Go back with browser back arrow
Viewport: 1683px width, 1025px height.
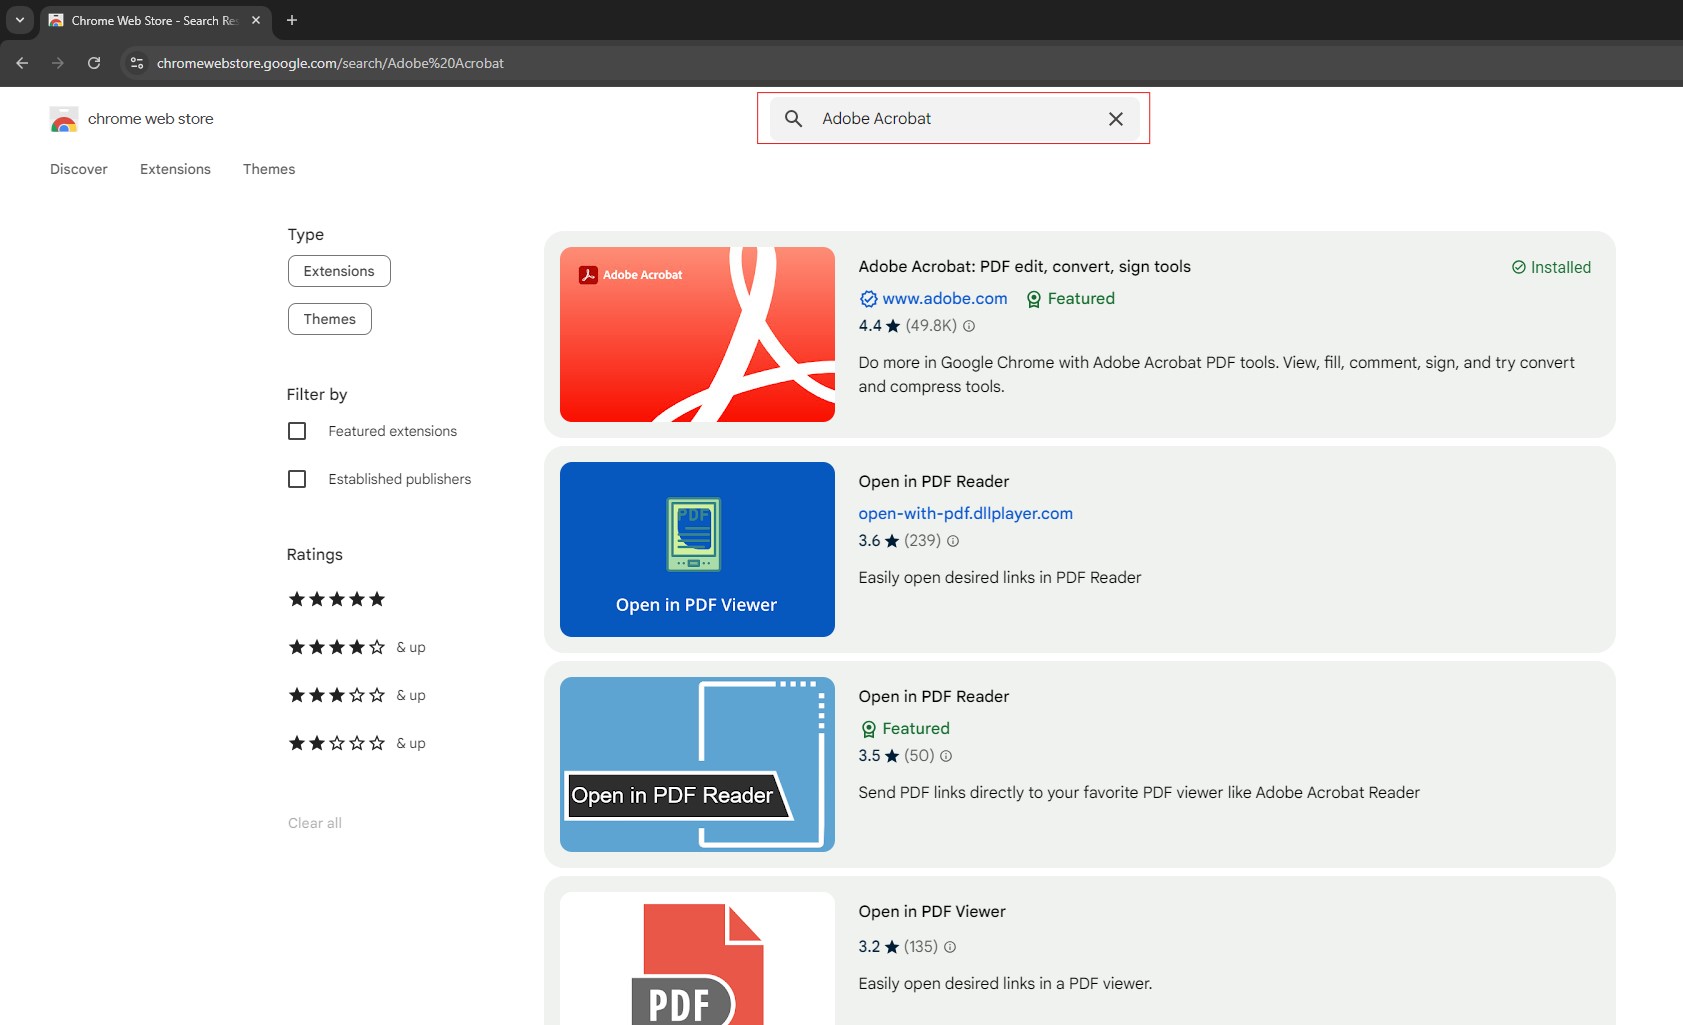pos(22,63)
